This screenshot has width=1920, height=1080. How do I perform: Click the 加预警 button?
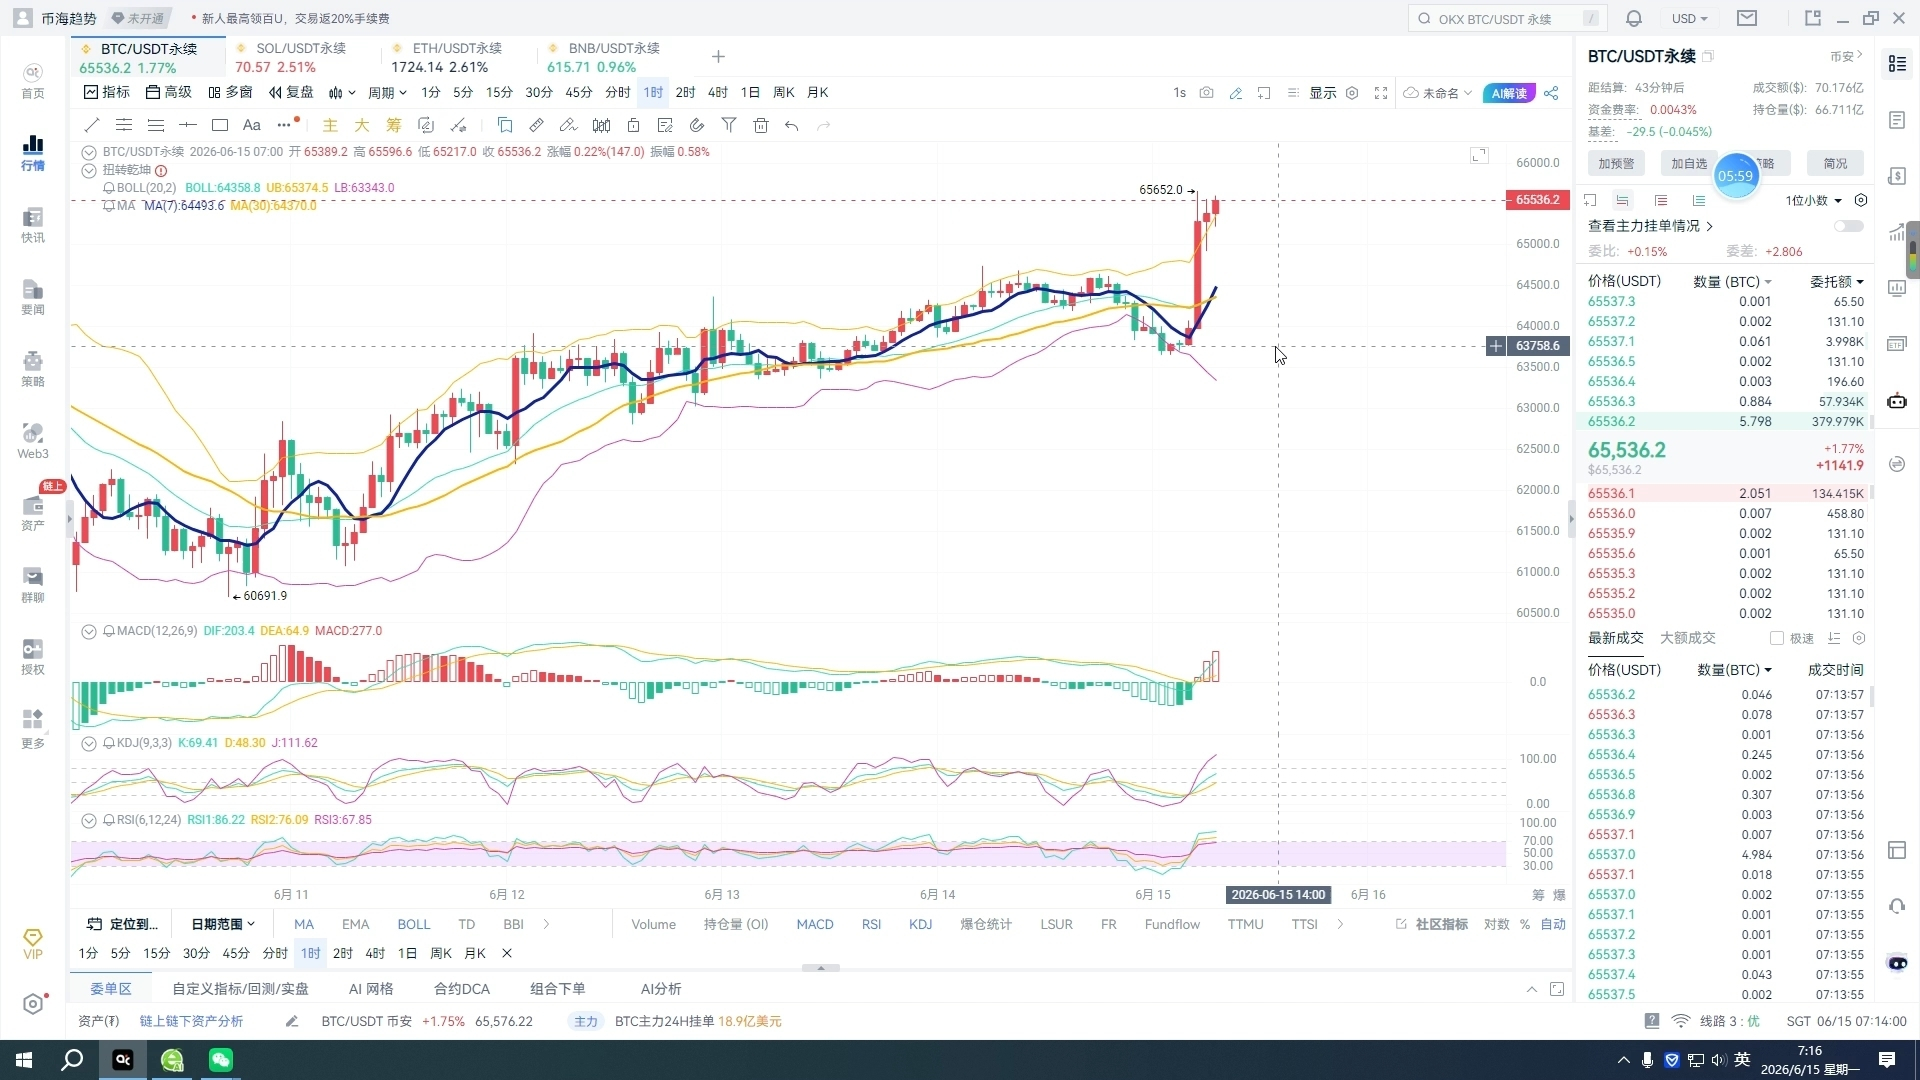(1616, 163)
